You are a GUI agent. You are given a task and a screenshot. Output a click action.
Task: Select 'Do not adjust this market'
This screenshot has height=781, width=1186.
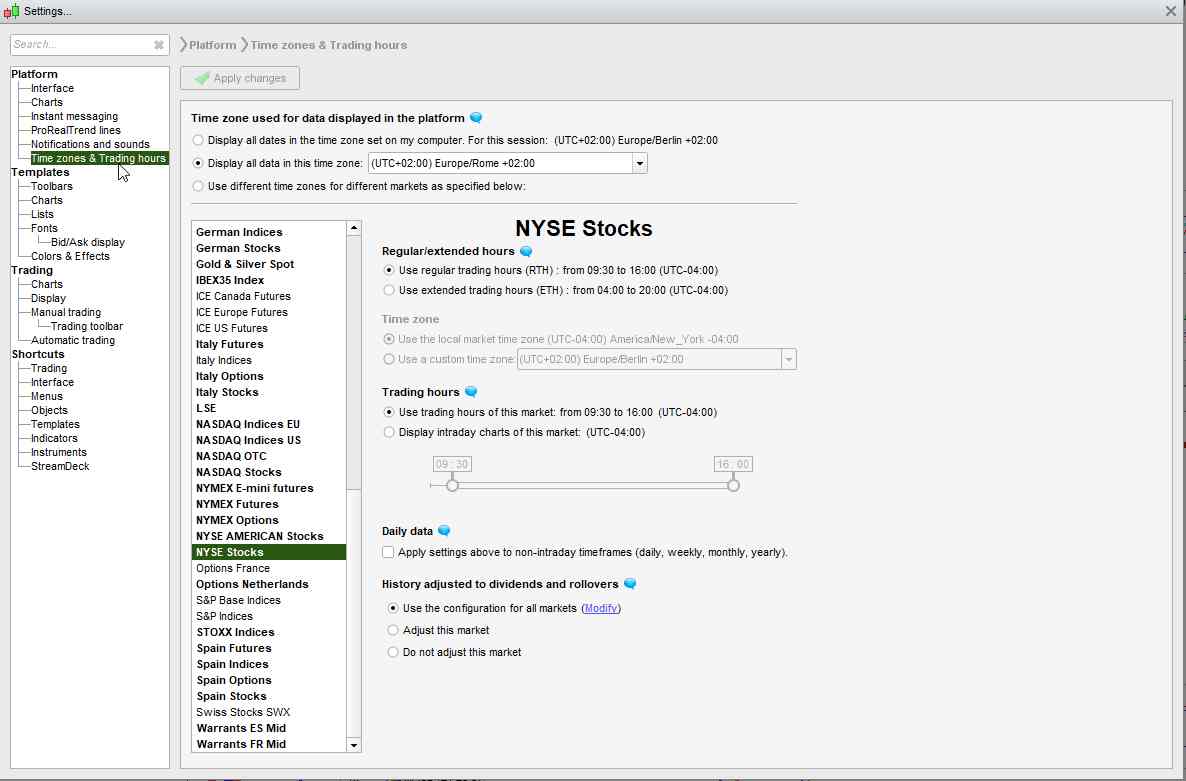[393, 652]
